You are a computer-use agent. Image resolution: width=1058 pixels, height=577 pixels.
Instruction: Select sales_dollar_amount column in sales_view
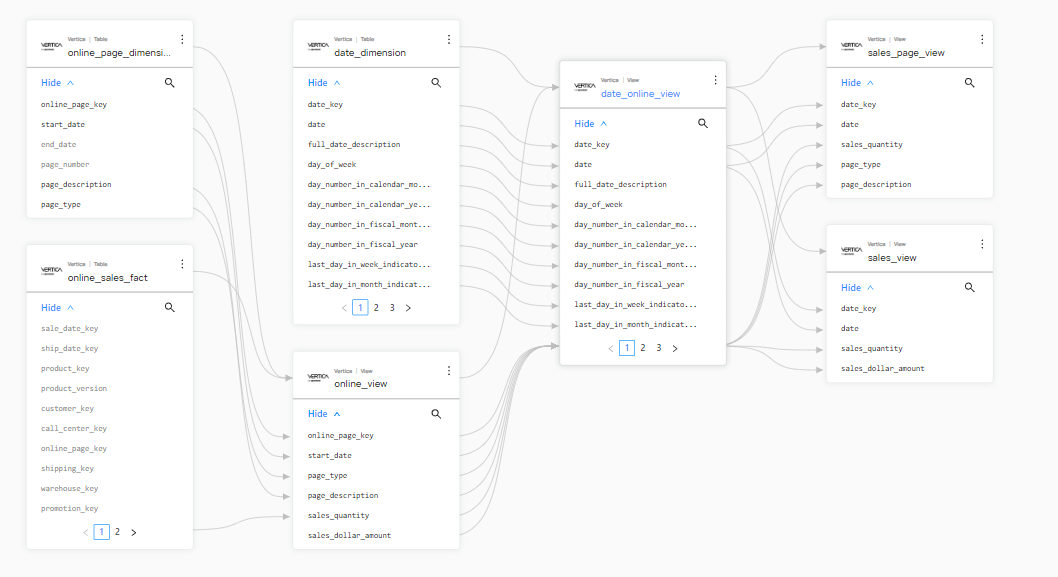click(x=883, y=368)
